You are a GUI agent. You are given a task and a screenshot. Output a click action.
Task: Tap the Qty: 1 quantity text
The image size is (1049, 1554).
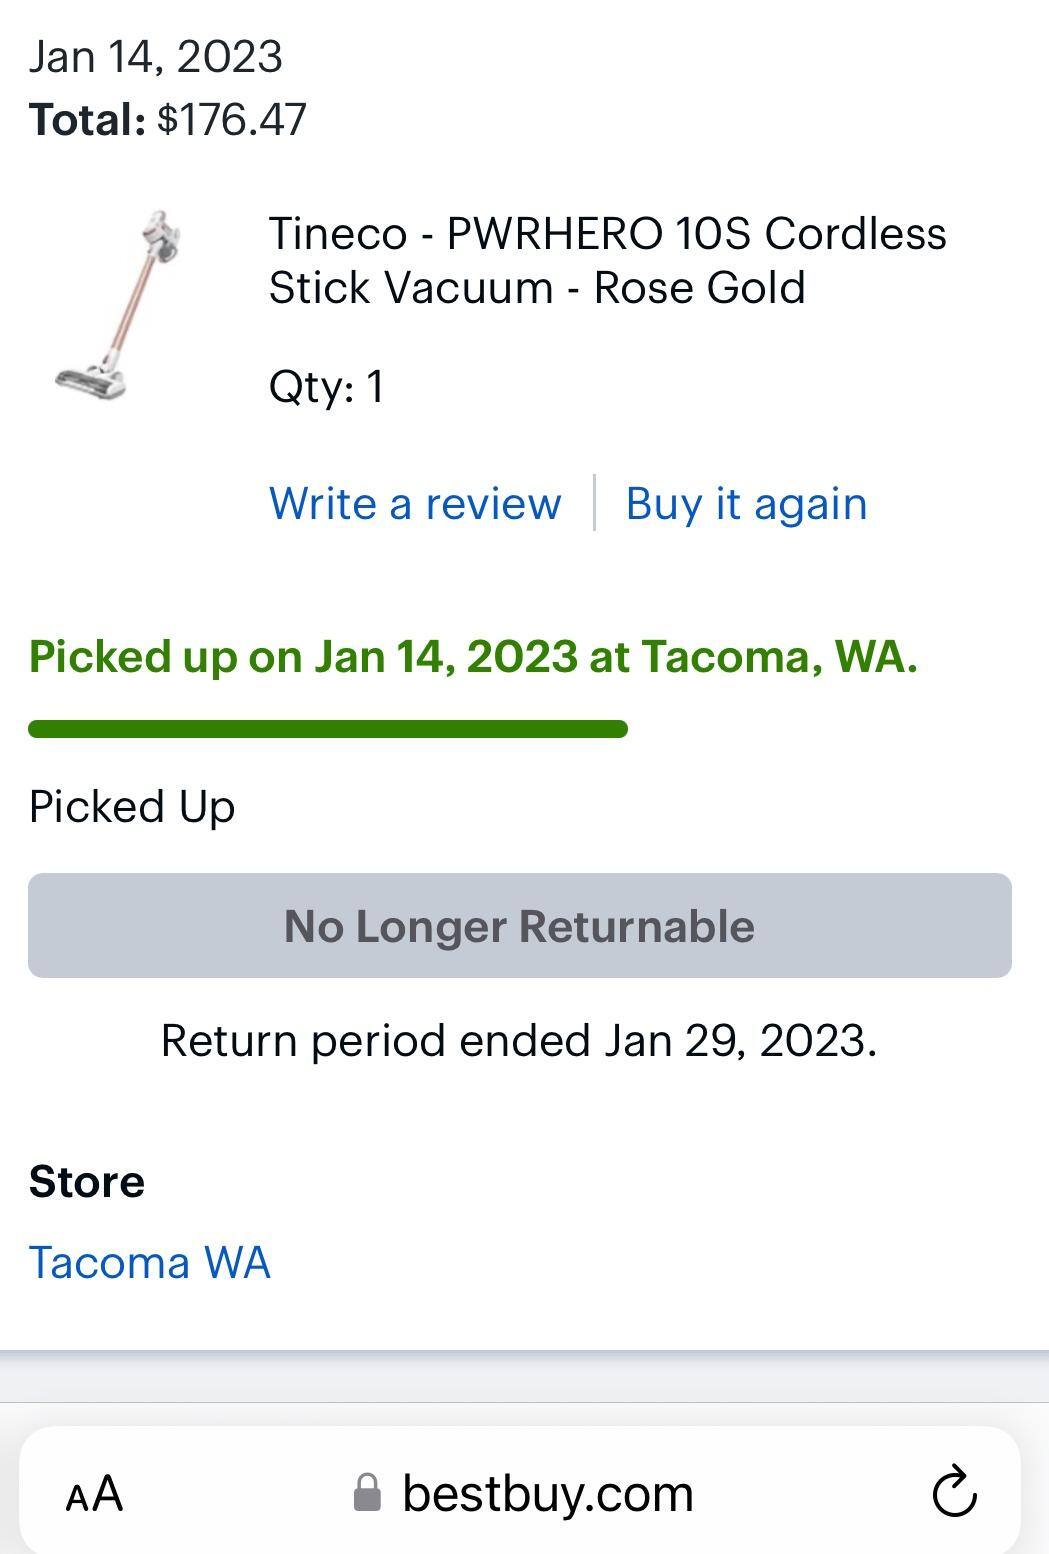(x=326, y=386)
